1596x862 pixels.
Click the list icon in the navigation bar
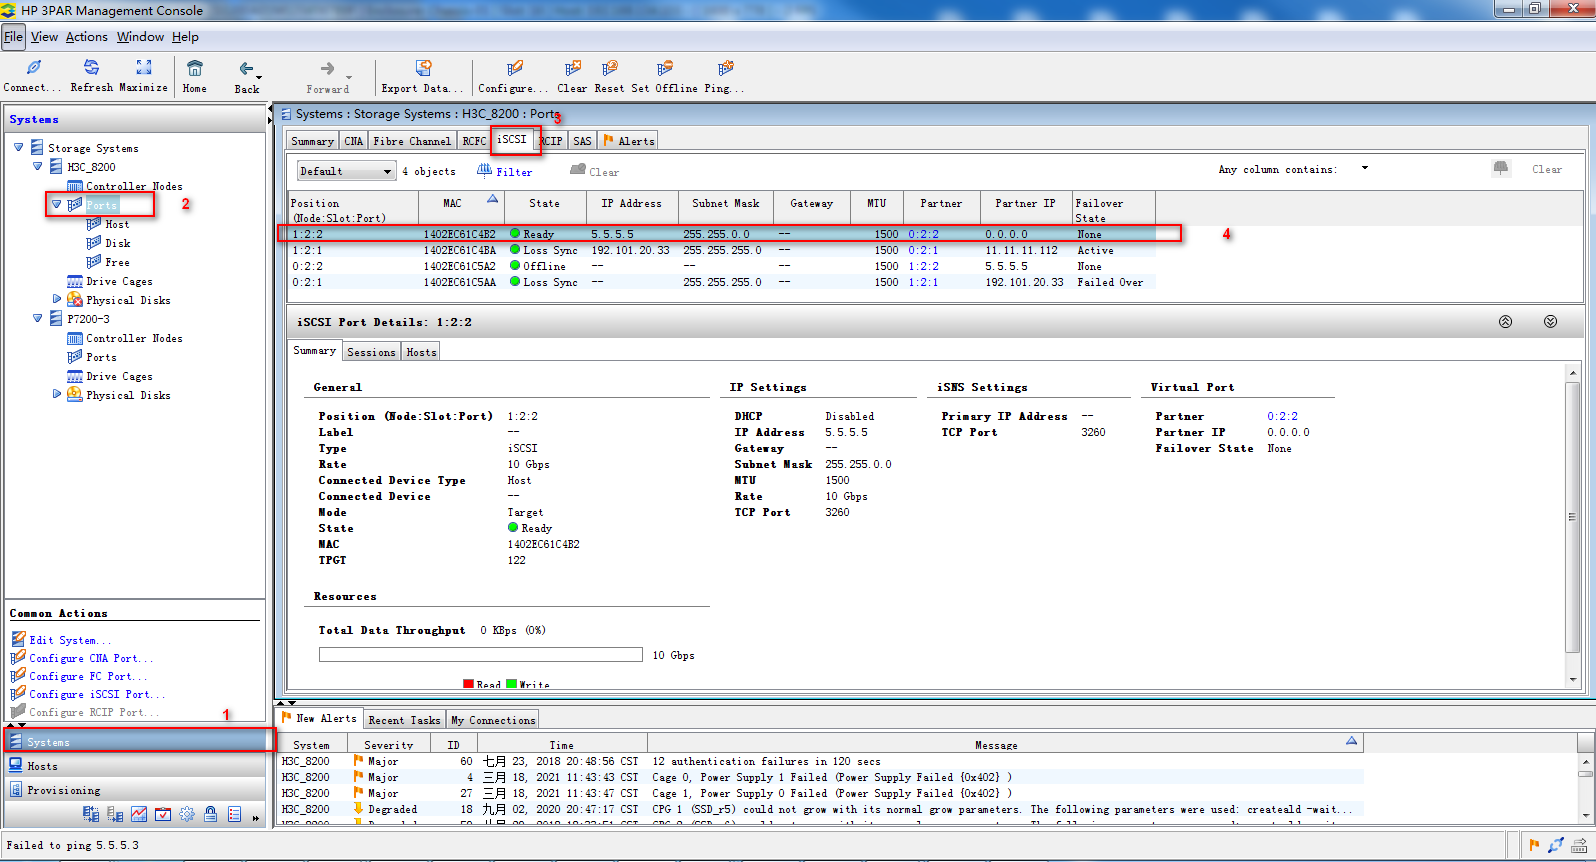pyautogui.click(x=235, y=814)
